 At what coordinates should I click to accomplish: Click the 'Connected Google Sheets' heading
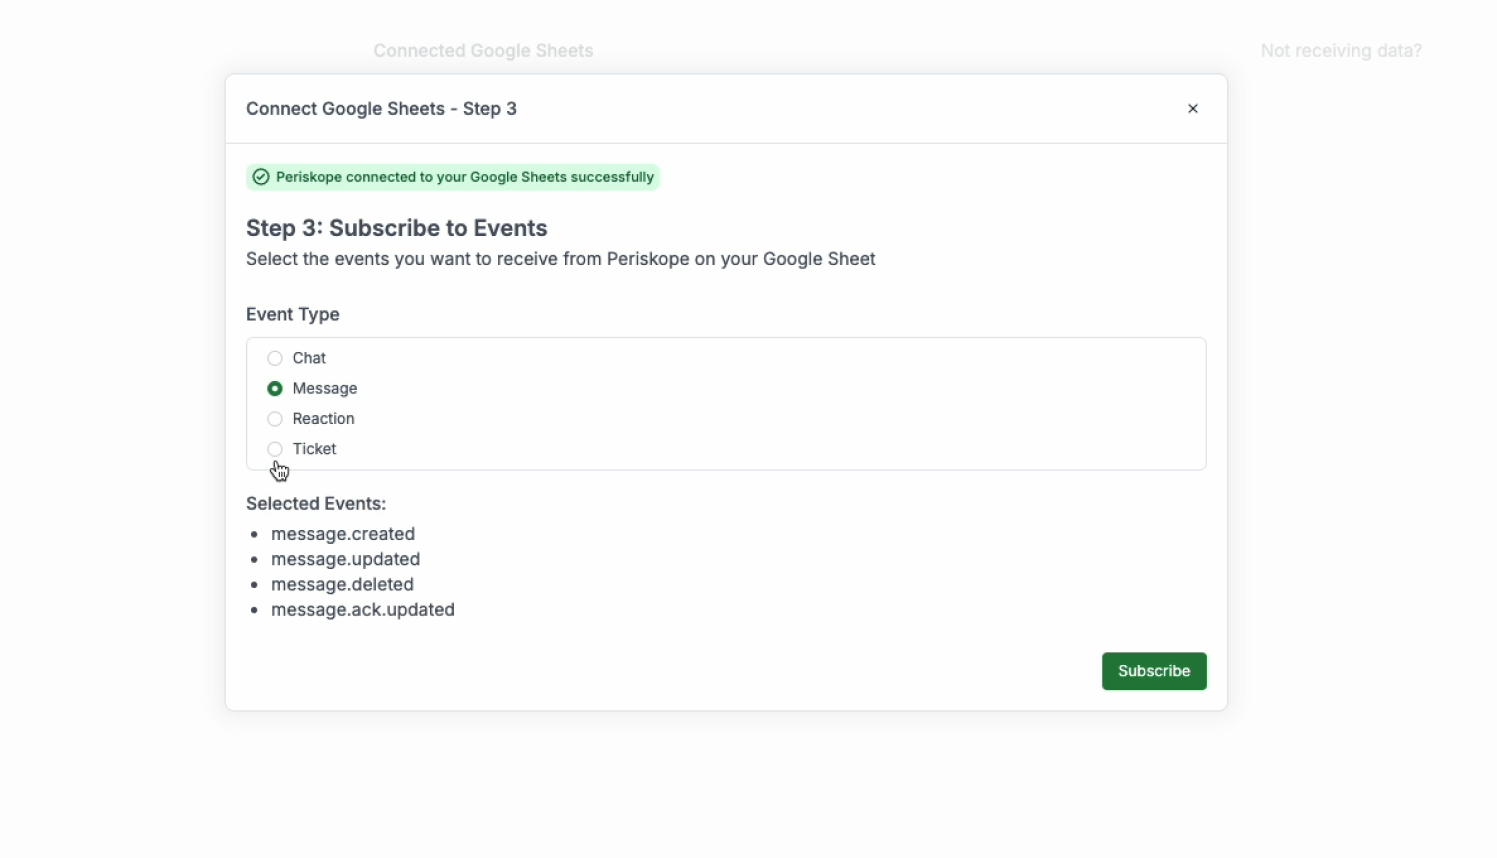(x=483, y=51)
